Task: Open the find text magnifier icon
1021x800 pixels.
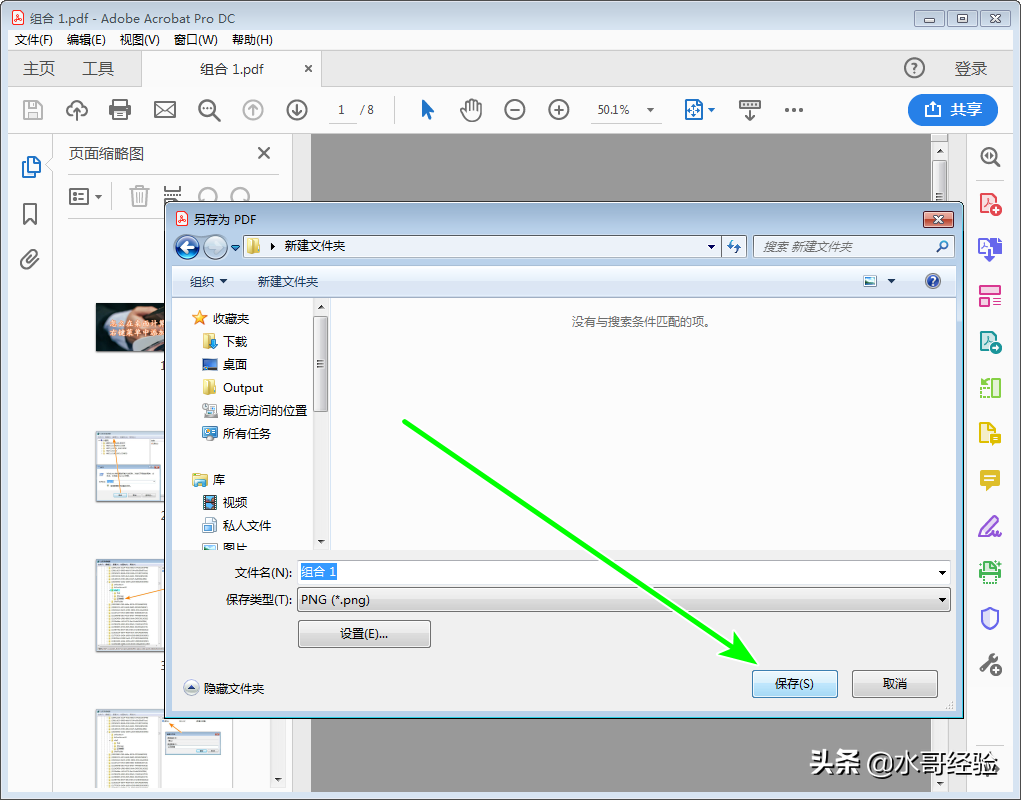Action: click(209, 110)
